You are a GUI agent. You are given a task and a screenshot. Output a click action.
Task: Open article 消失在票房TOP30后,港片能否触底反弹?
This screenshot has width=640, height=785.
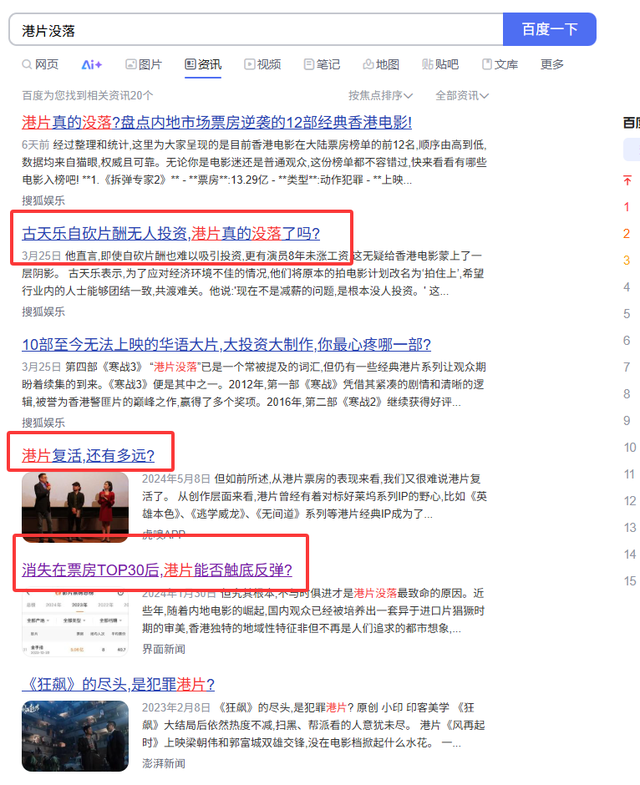click(x=157, y=570)
